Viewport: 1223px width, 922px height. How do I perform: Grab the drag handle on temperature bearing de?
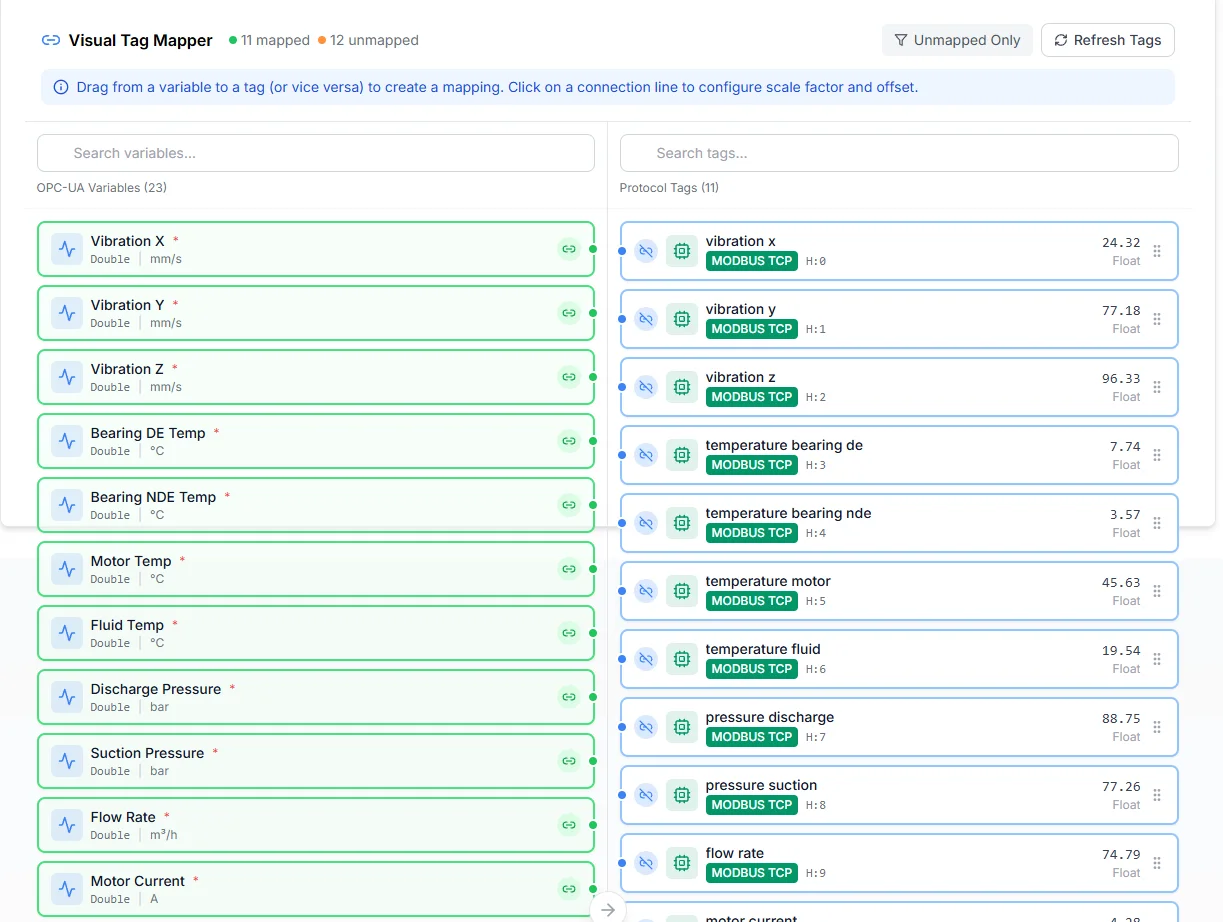click(x=1157, y=455)
